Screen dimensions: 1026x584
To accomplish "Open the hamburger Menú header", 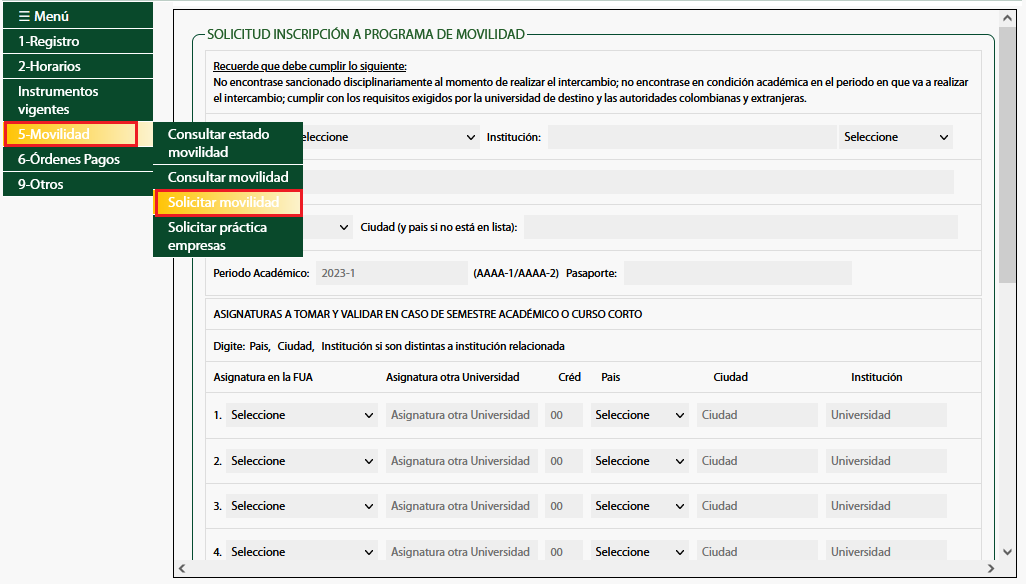I will 78,16.
